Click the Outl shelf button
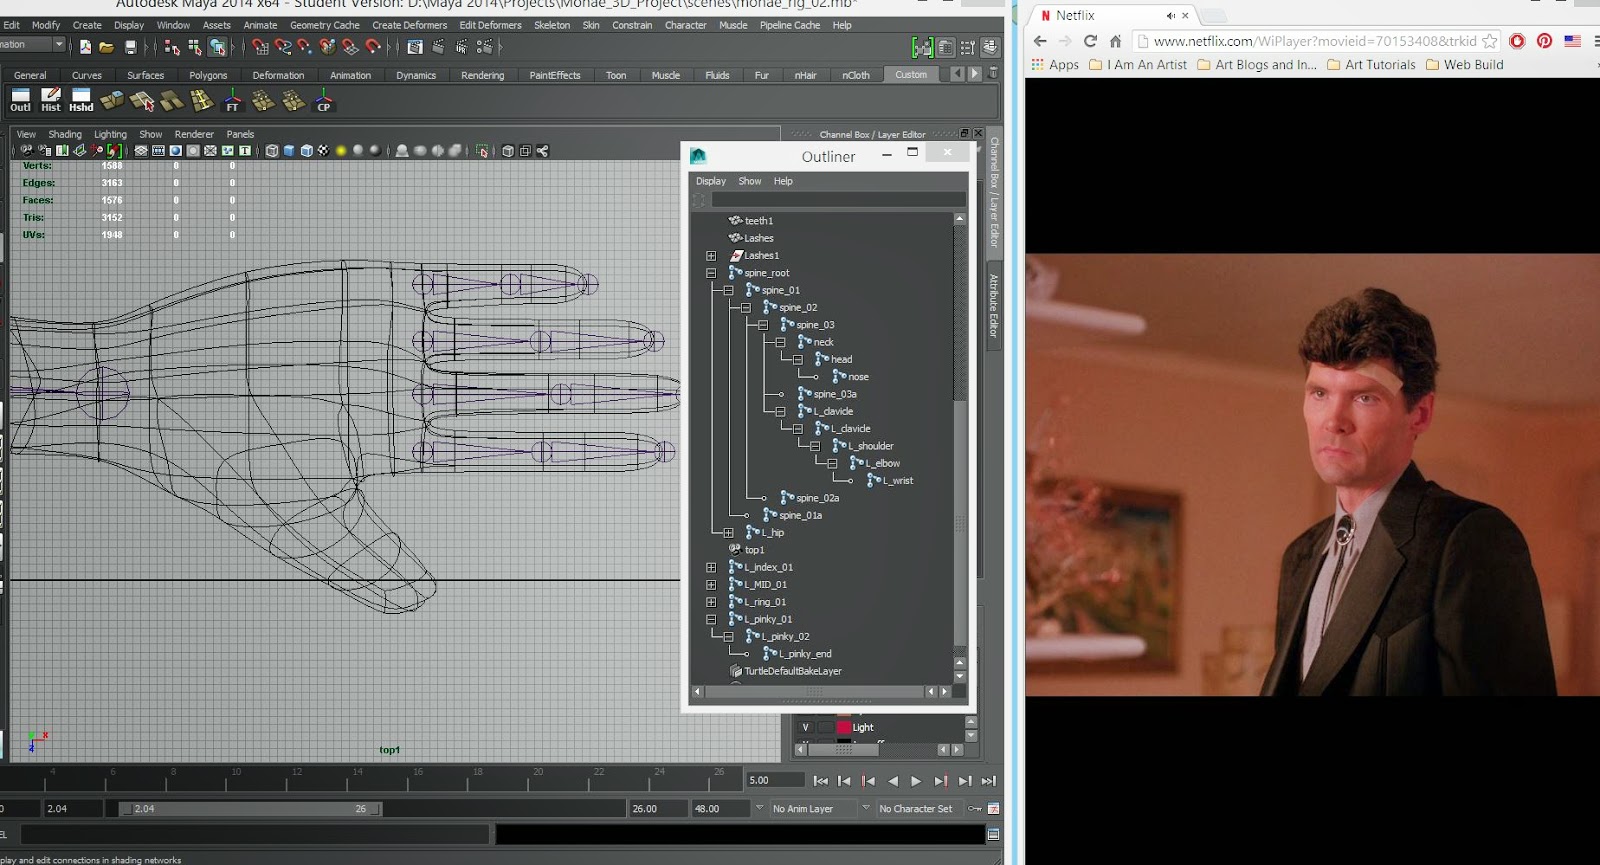This screenshot has height=865, width=1600. [x=20, y=100]
